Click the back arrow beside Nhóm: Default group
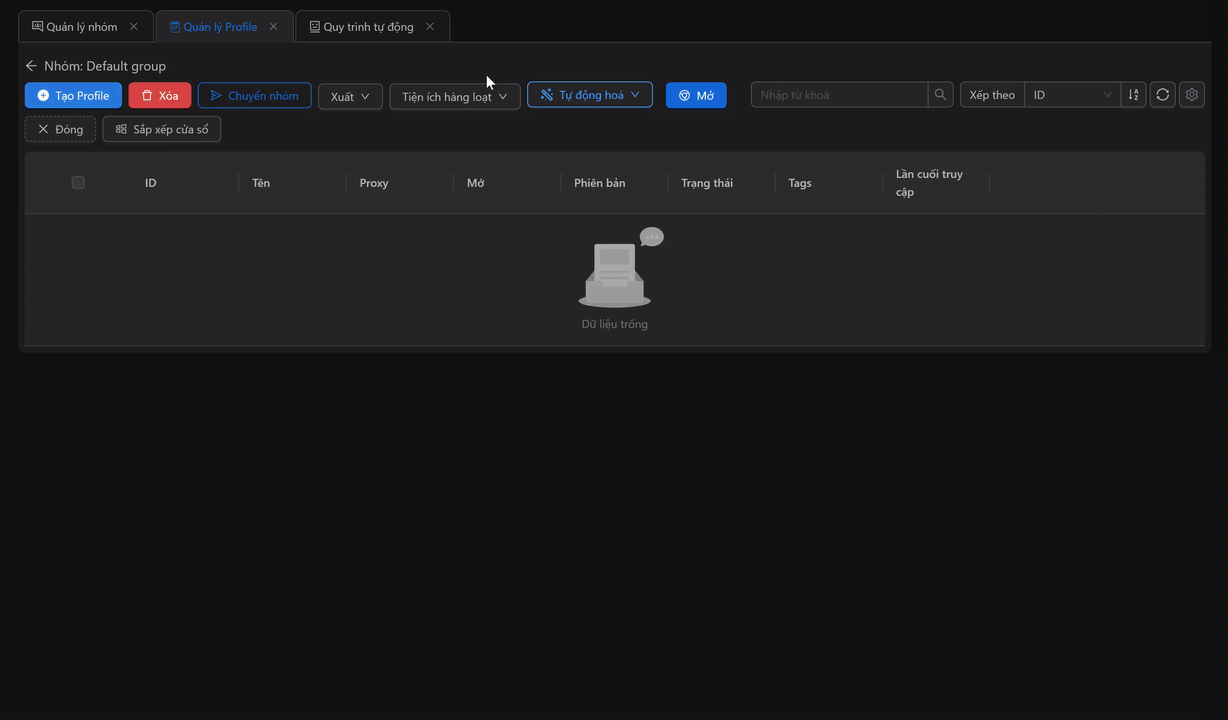This screenshot has width=1228, height=720. [31, 66]
